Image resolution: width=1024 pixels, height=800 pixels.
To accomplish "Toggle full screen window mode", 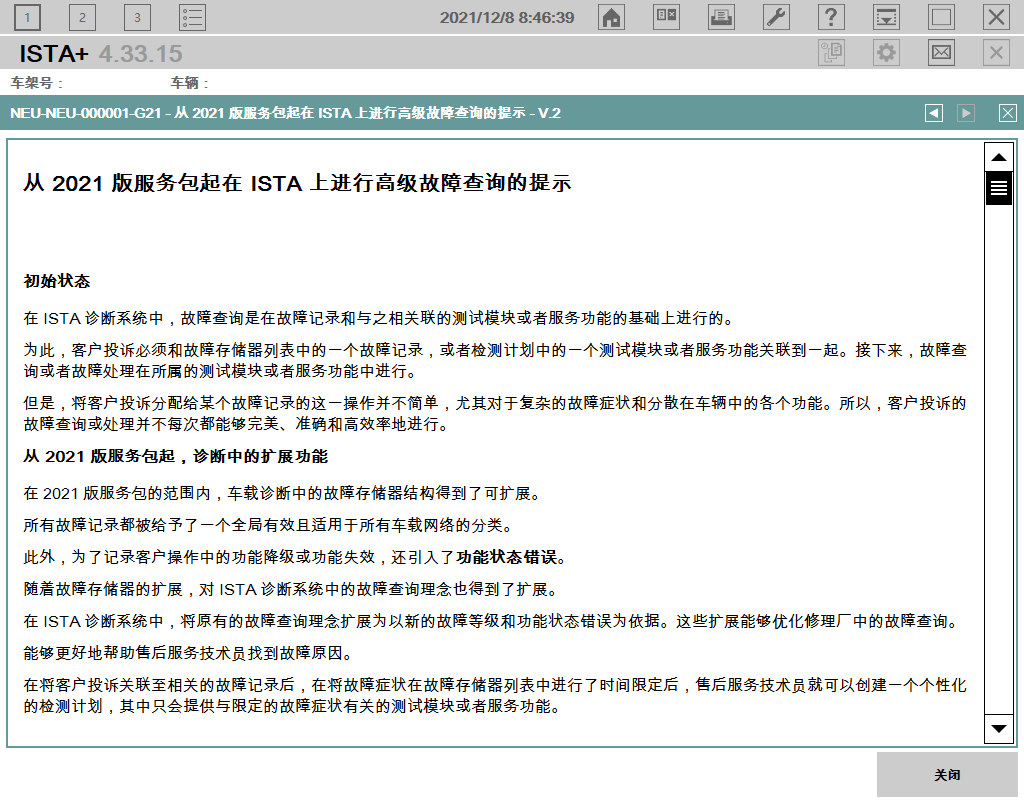I will 941,18.
